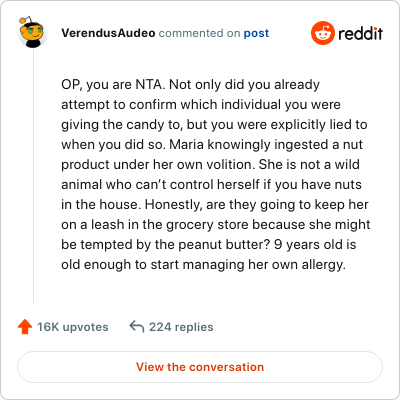Click the VerendusAudeo Snoo avatar
This screenshot has height=400, width=400.
32,32
